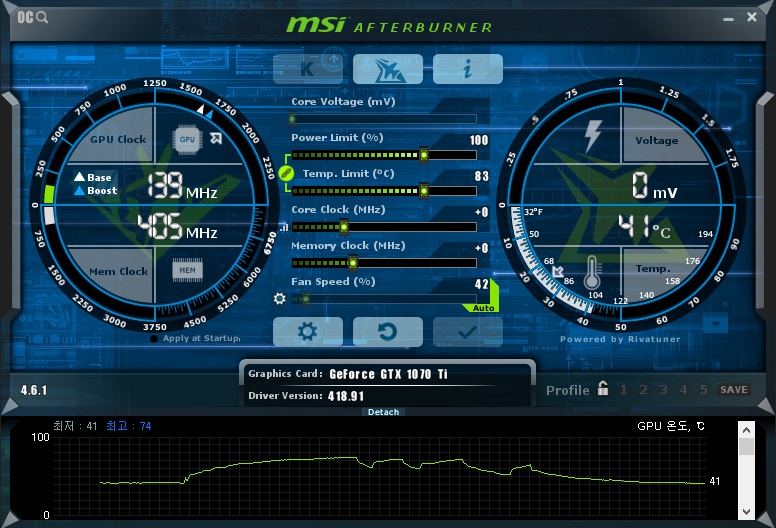Open the OC Scanner icon
This screenshot has width=776, height=528.
[x=33, y=17]
